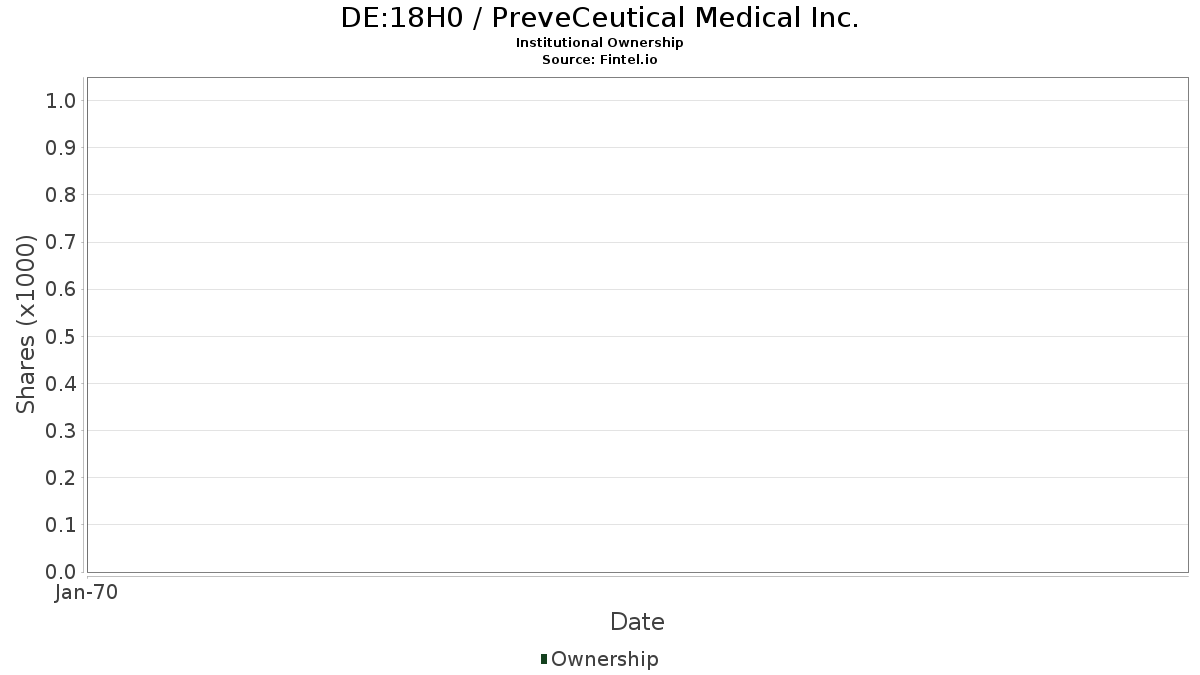
Task: Click the 0.7 y-axis tick label
Action: coord(61,242)
